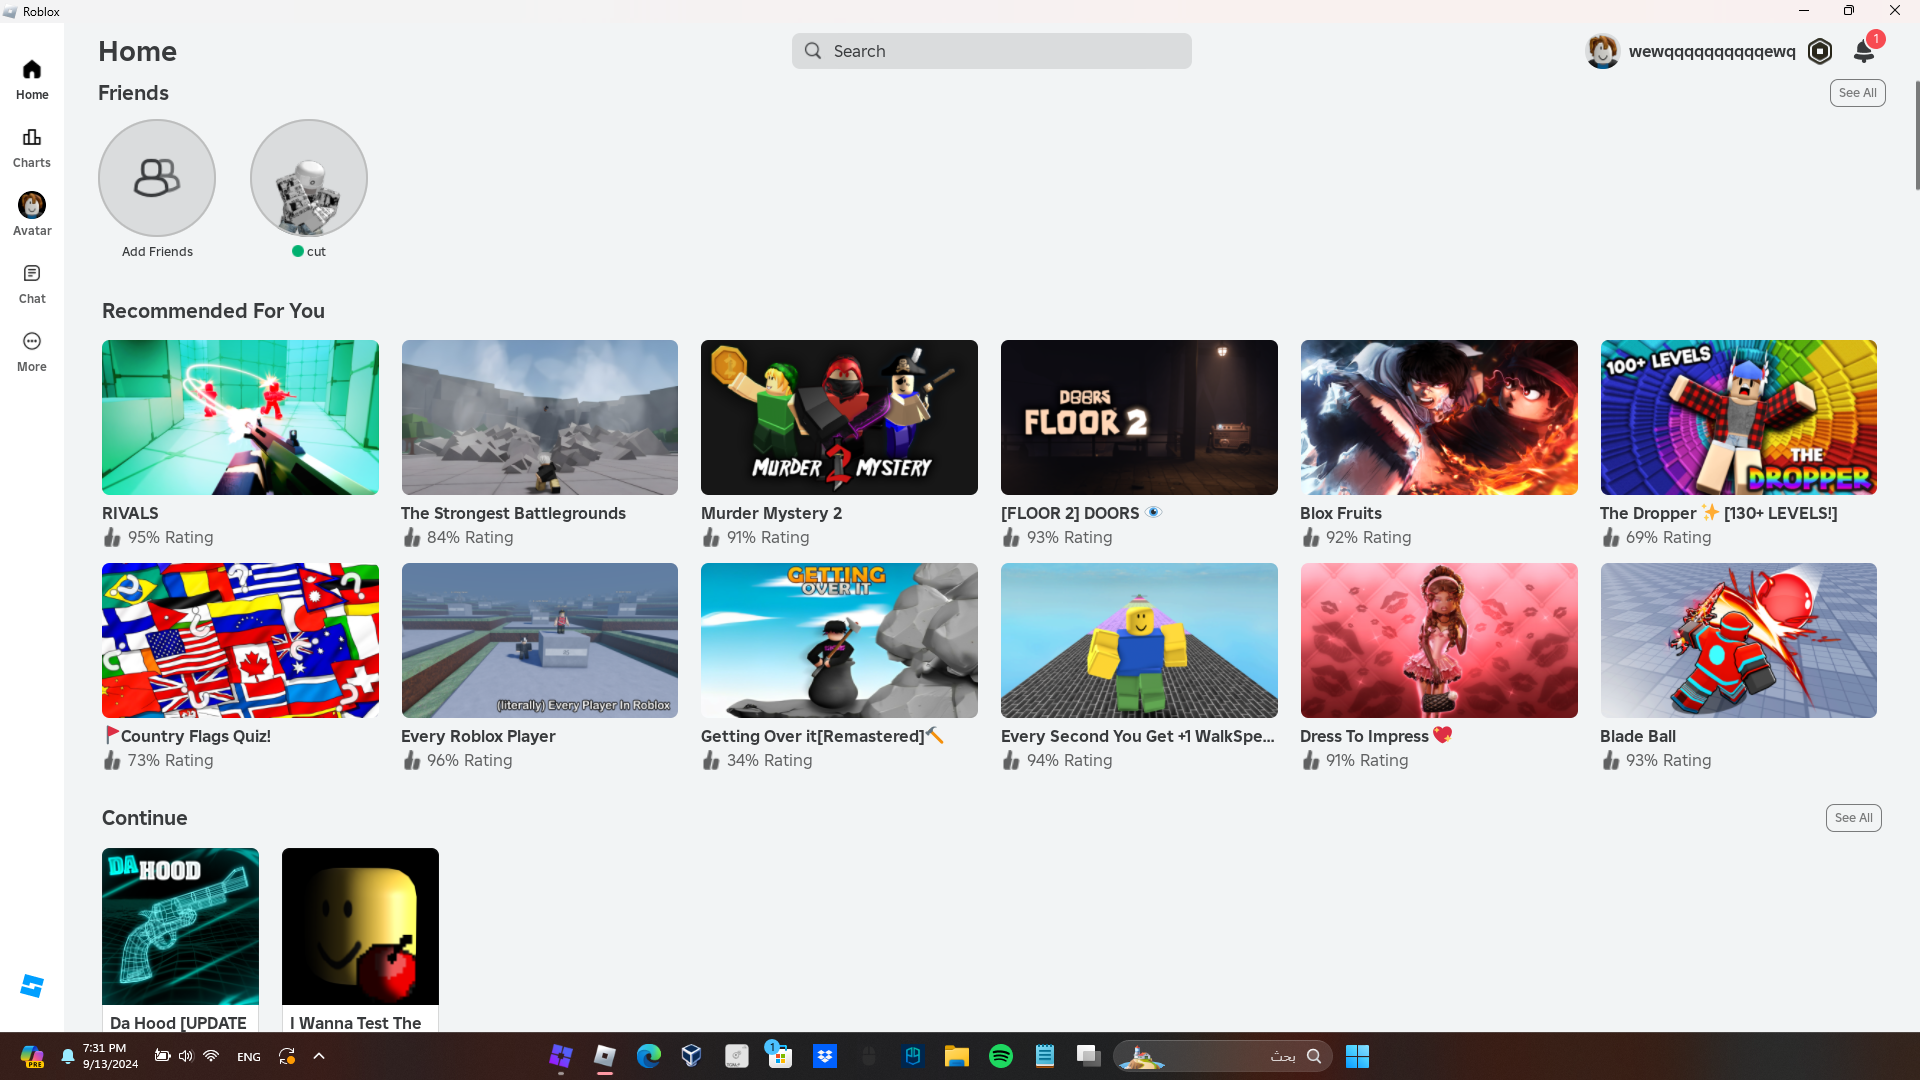Continue playing Da Hood thumbnail

click(180, 926)
